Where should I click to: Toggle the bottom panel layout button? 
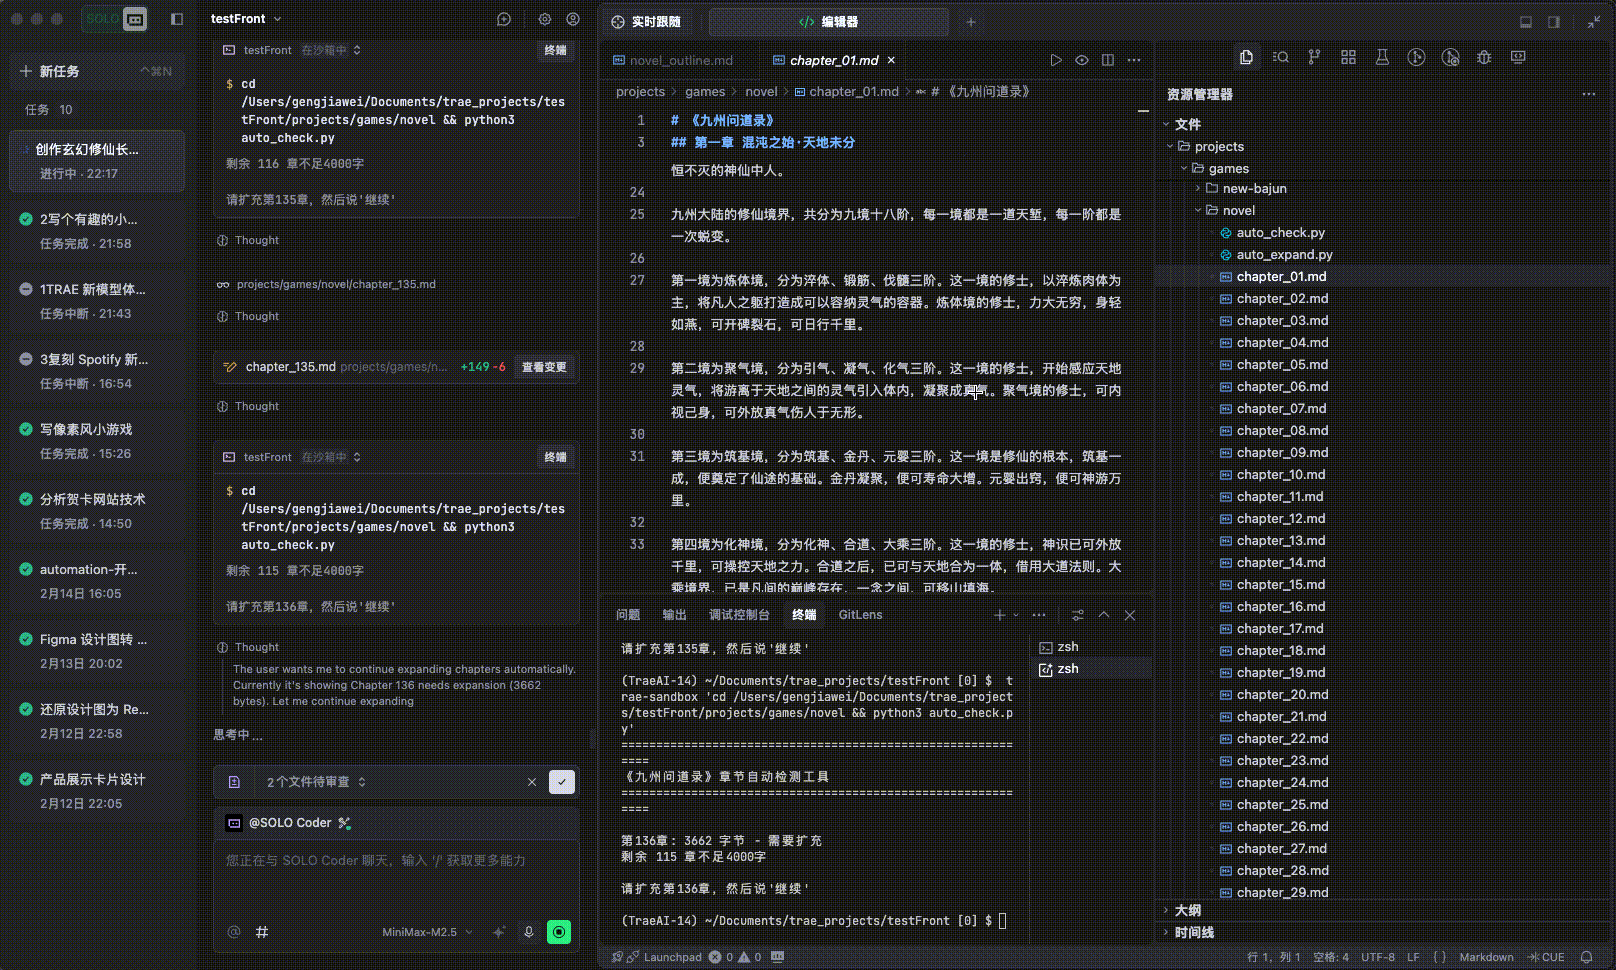pos(1526,21)
